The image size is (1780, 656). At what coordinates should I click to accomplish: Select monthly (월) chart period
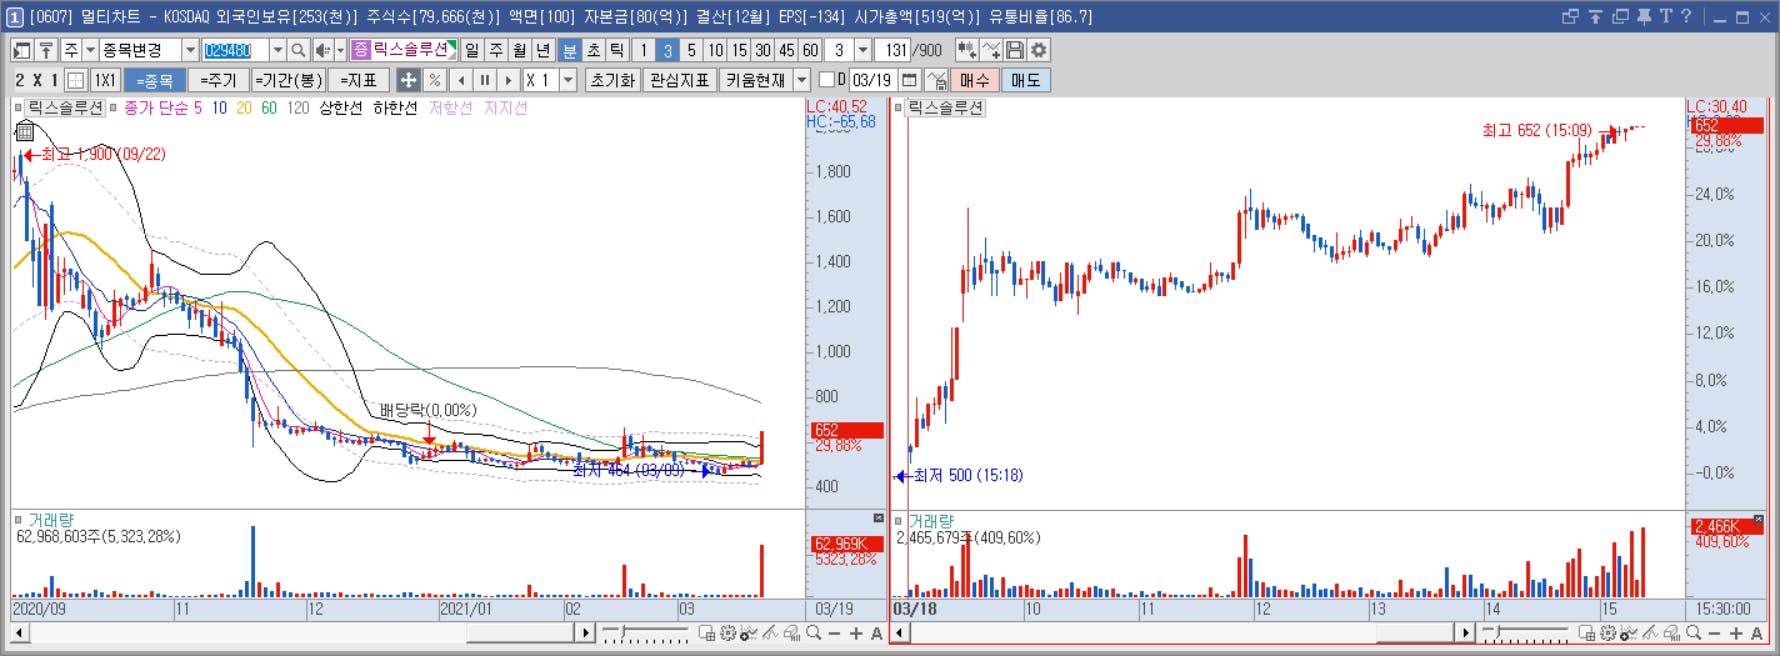[x=520, y=50]
